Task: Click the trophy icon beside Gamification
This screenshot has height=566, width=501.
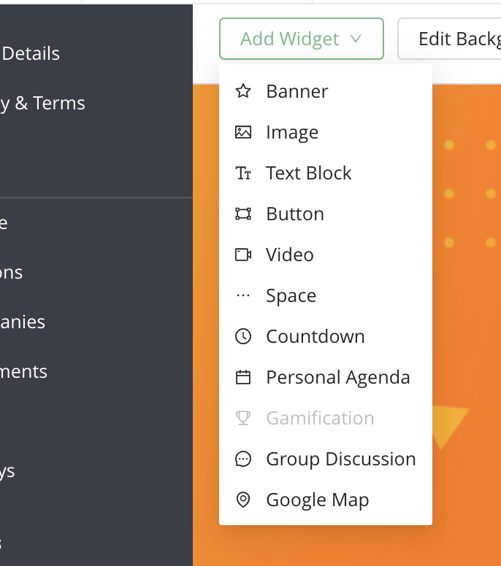Action: 243,418
